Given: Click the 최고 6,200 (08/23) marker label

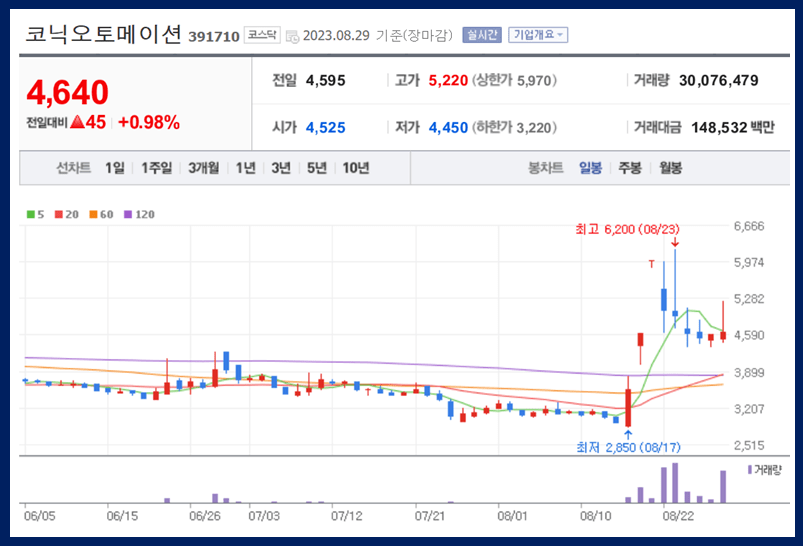Looking at the screenshot, I should pos(627,229).
